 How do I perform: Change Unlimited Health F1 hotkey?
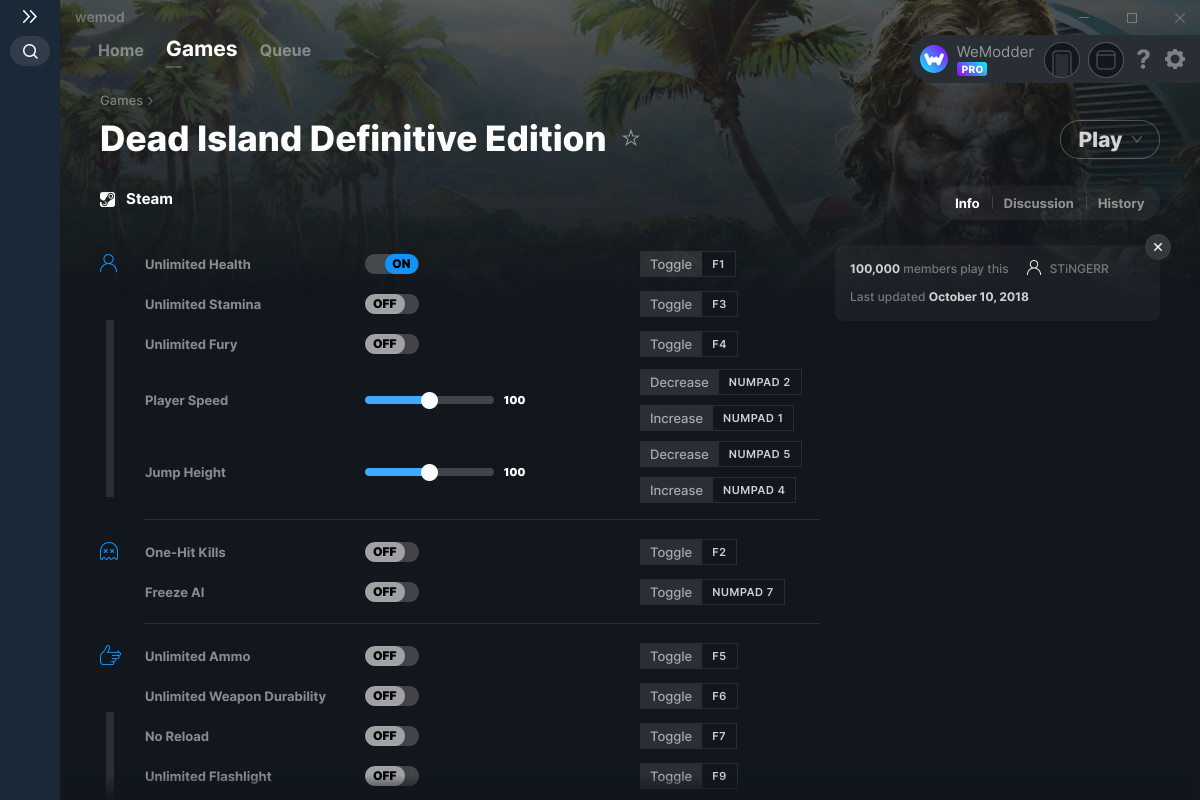tap(719, 264)
